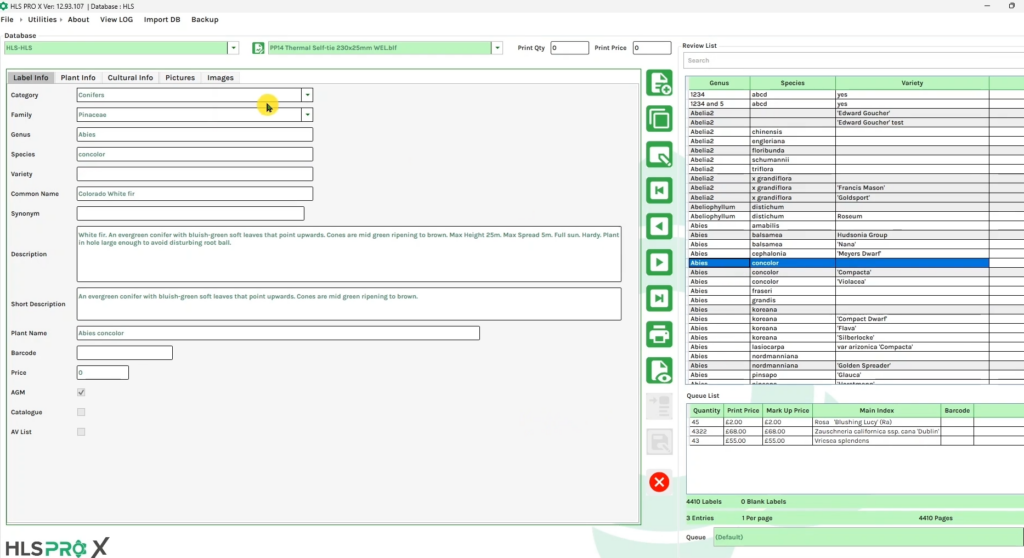
Task: Click the duplicate record icon
Action: (659, 119)
